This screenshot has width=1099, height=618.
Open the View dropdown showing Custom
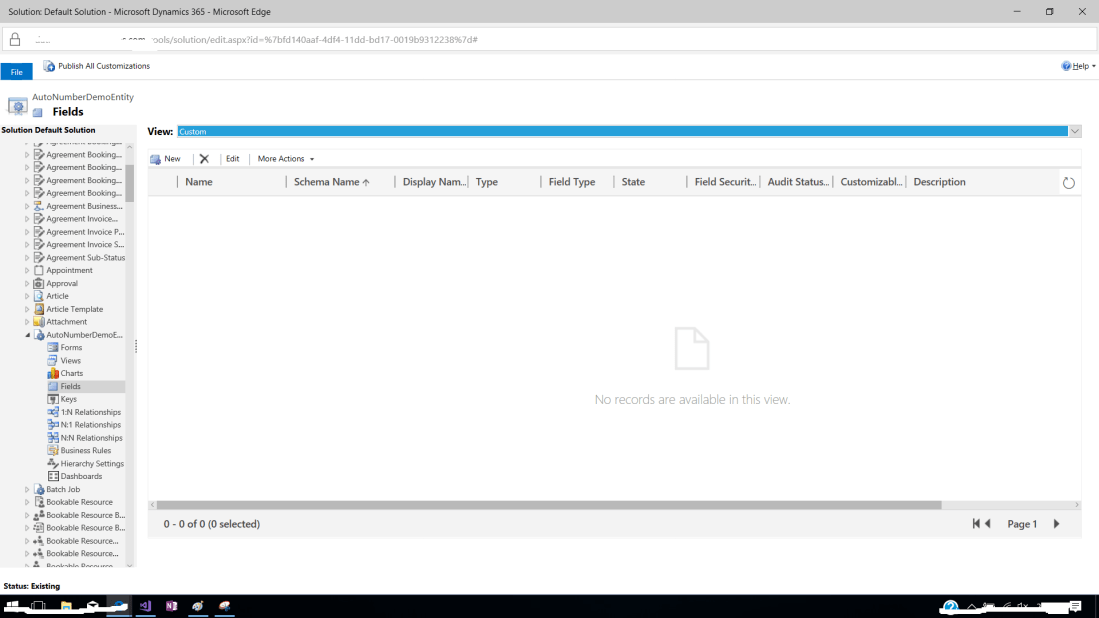tap(1075, 132)
